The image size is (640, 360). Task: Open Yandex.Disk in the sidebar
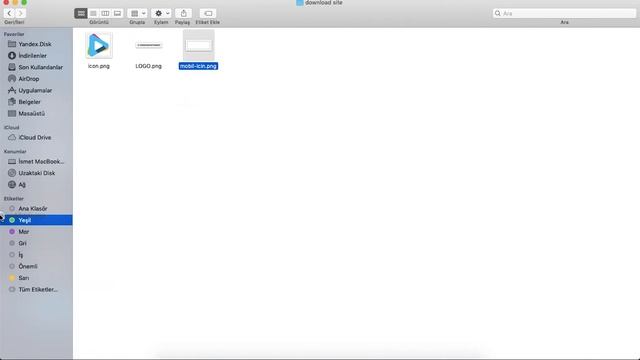click(36, 44)
